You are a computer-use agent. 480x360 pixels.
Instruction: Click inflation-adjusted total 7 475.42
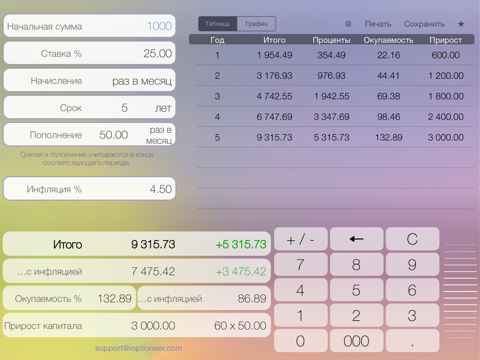(153, 271)
